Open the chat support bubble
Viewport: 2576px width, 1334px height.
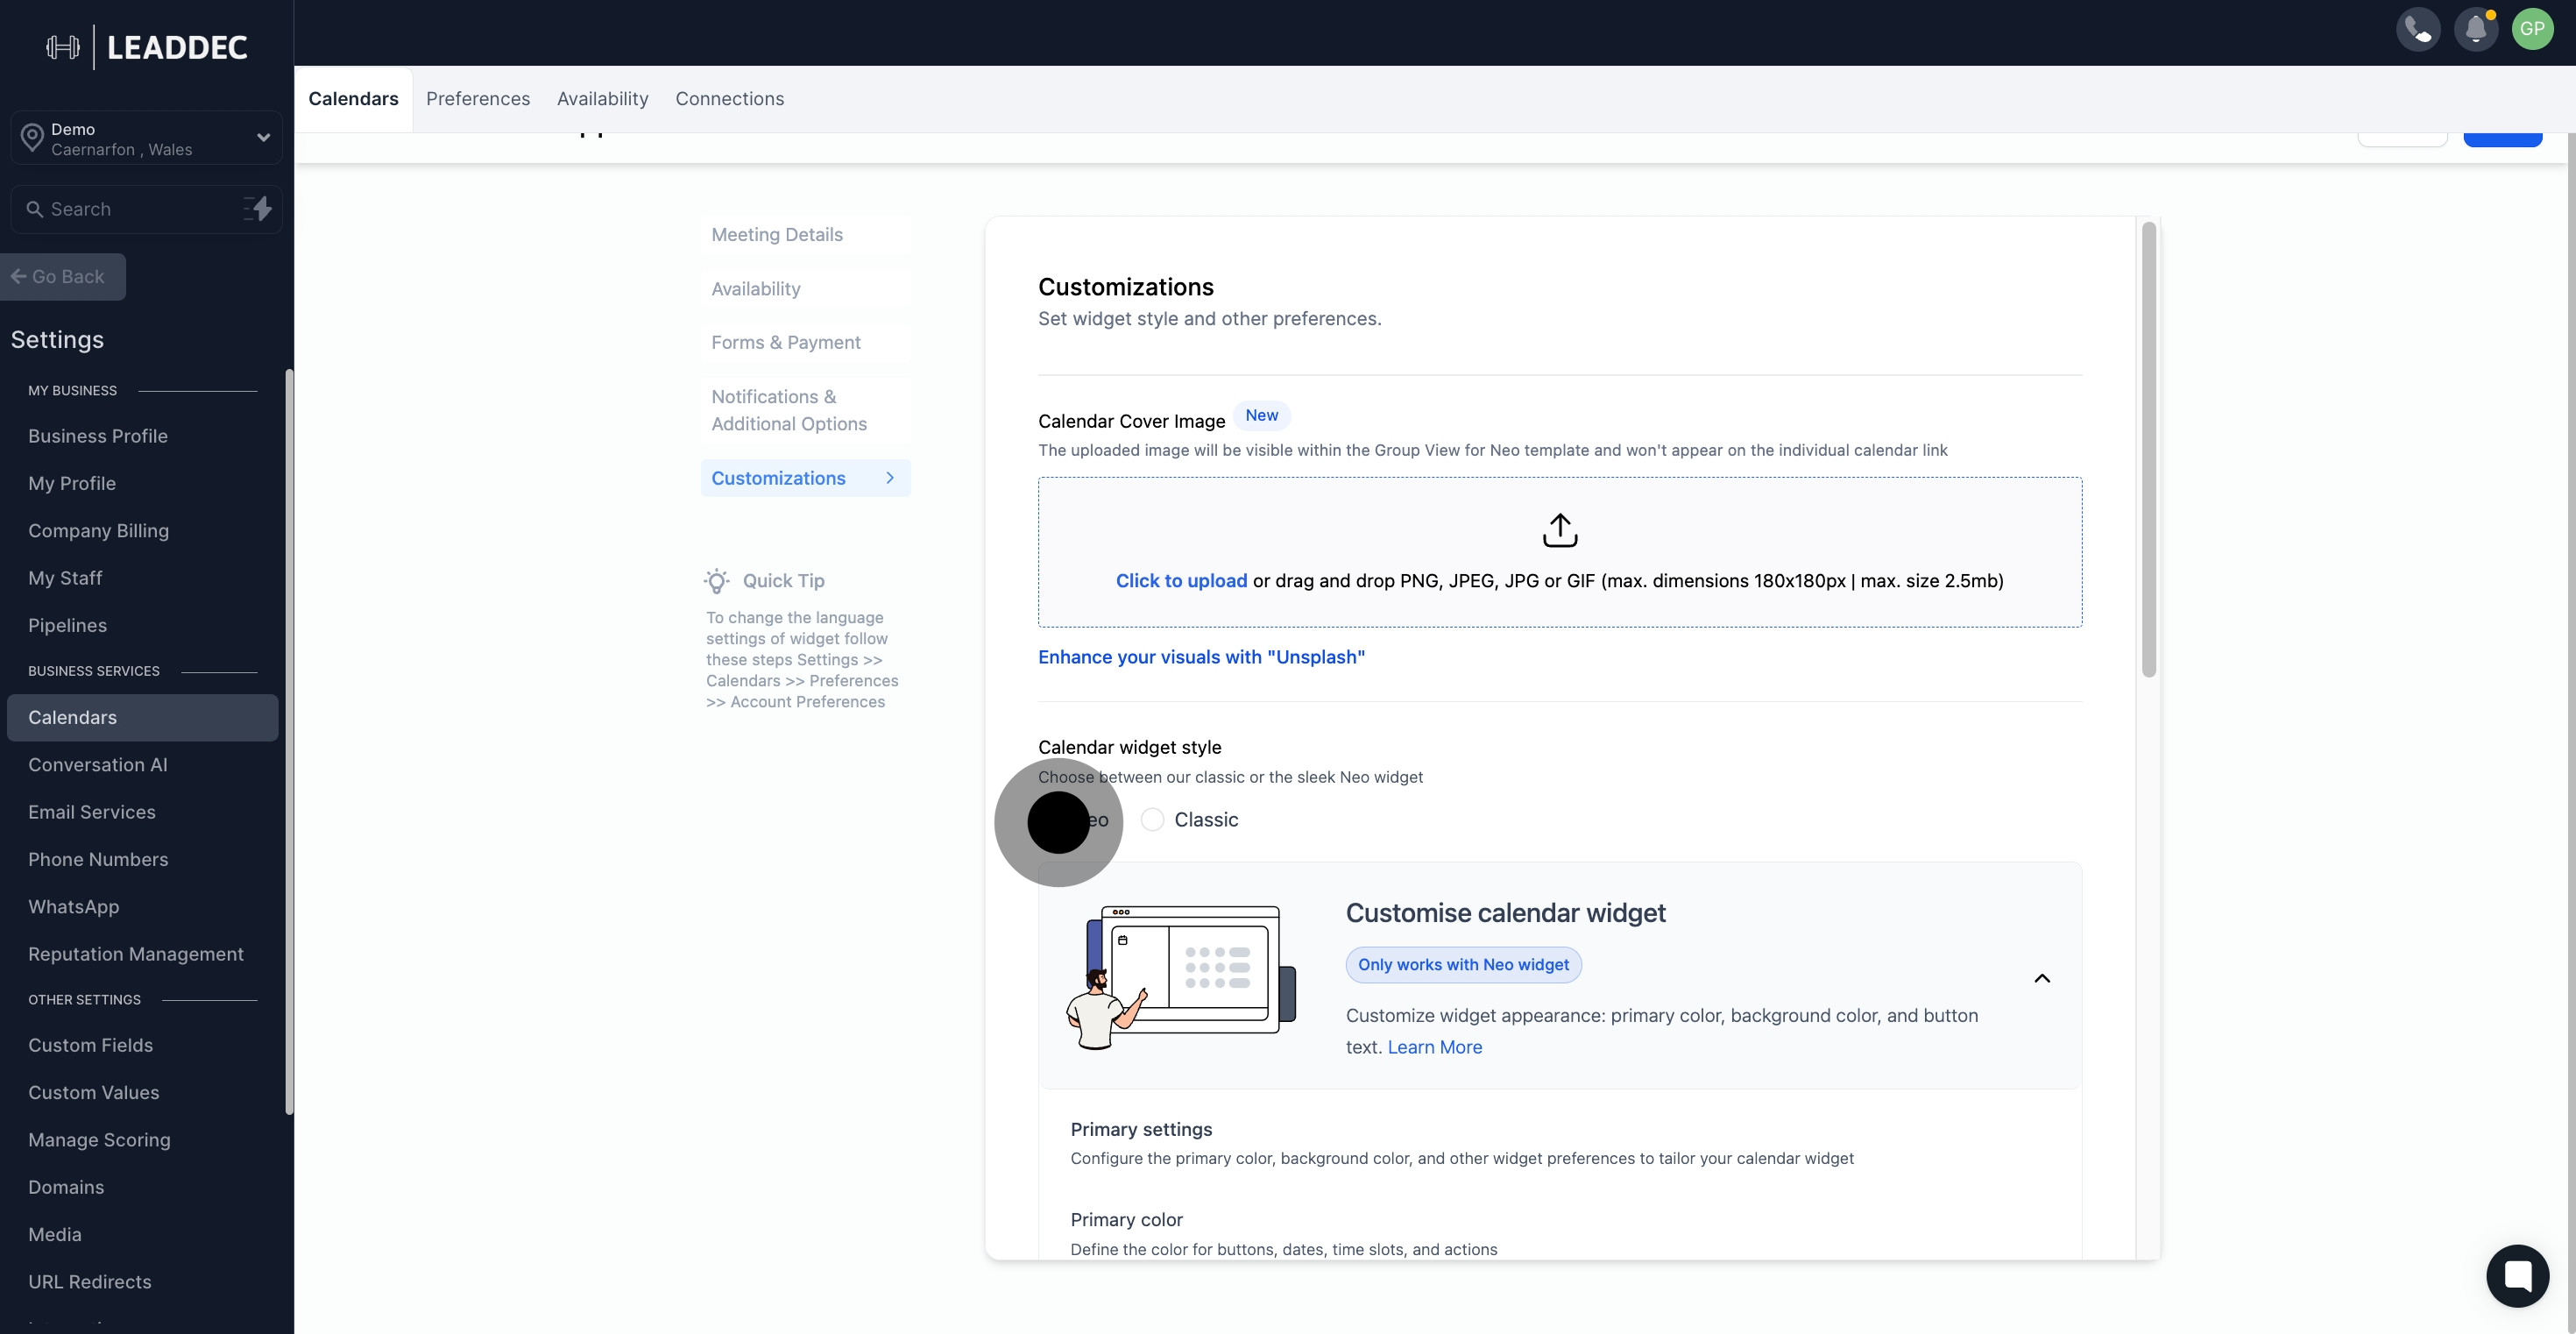tap(2517, 1275)
